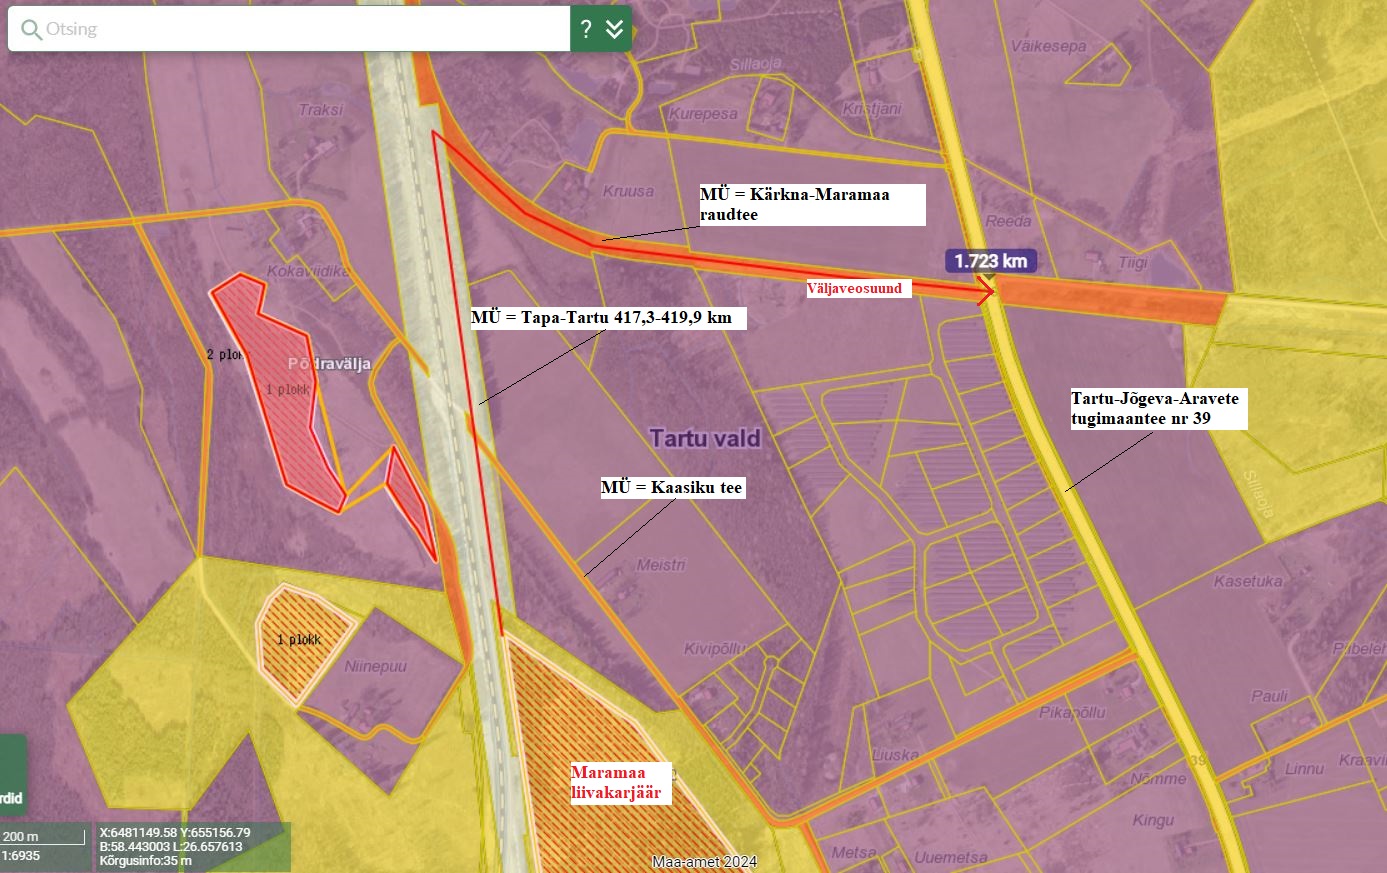Click the Kõrgusinfo elevation readout
The height and width of the screenshot is (873, 1387).
click(146, 861)
